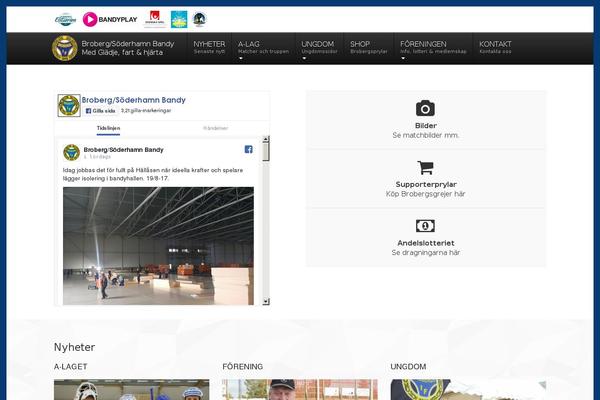Expand the A-LAG menu dropdown arrow
600x400 pixels.
241,58
